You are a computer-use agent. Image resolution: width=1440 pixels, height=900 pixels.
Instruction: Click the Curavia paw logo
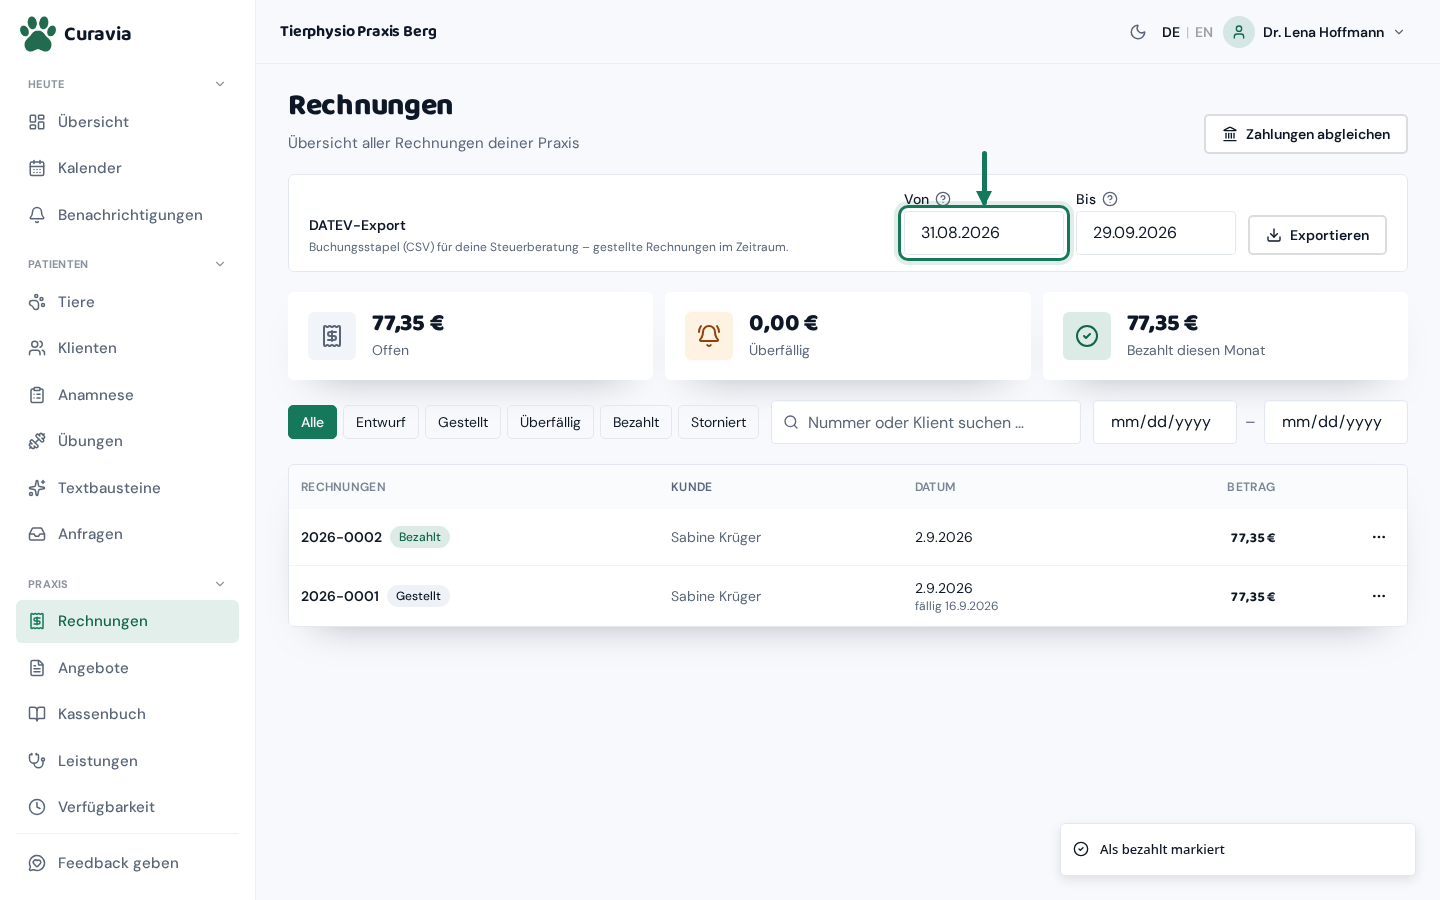tap(38, 33)
